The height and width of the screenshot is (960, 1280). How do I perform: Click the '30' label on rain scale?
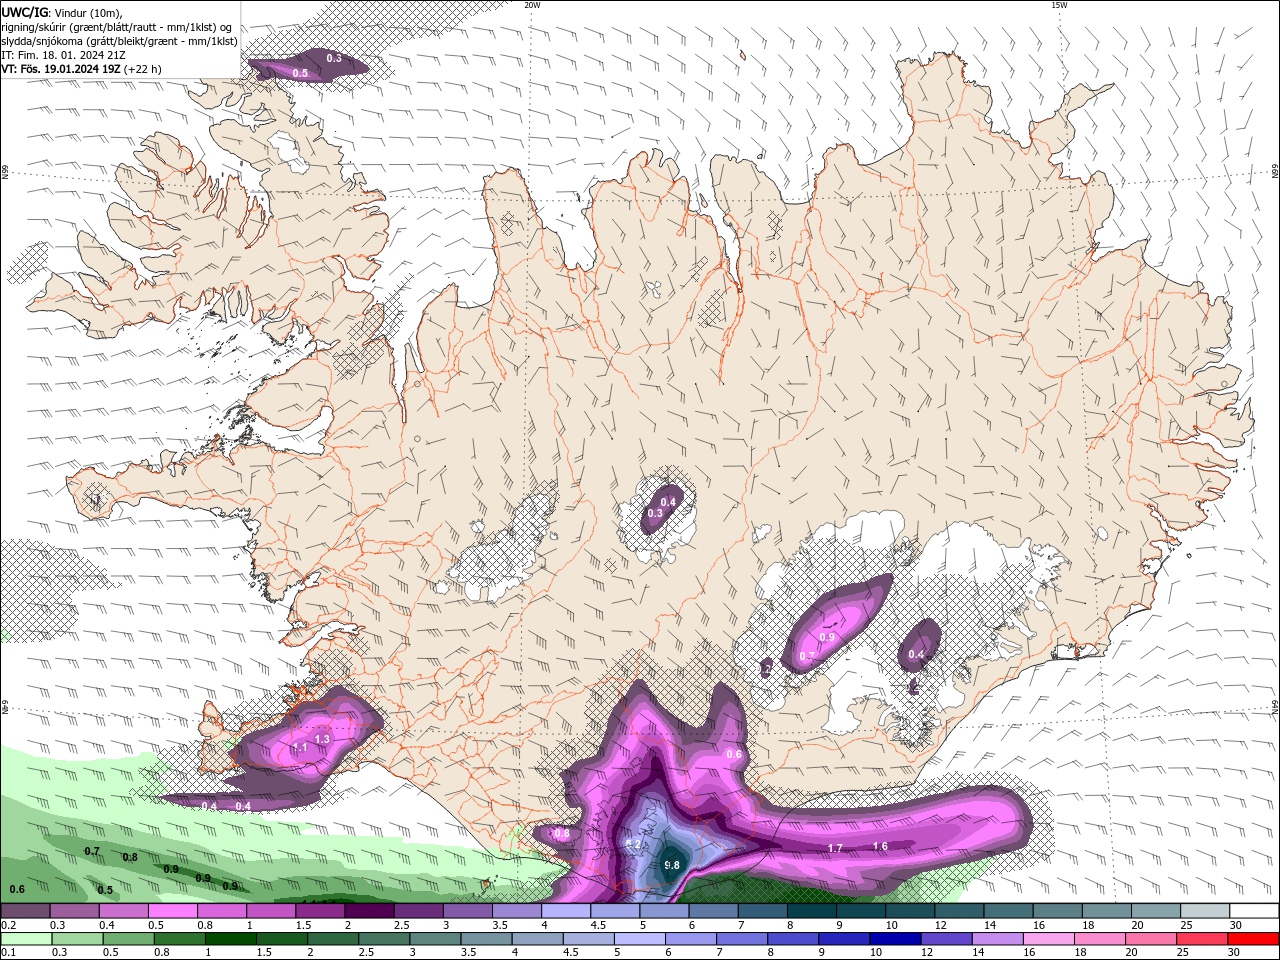click(x=1233, y=953)
